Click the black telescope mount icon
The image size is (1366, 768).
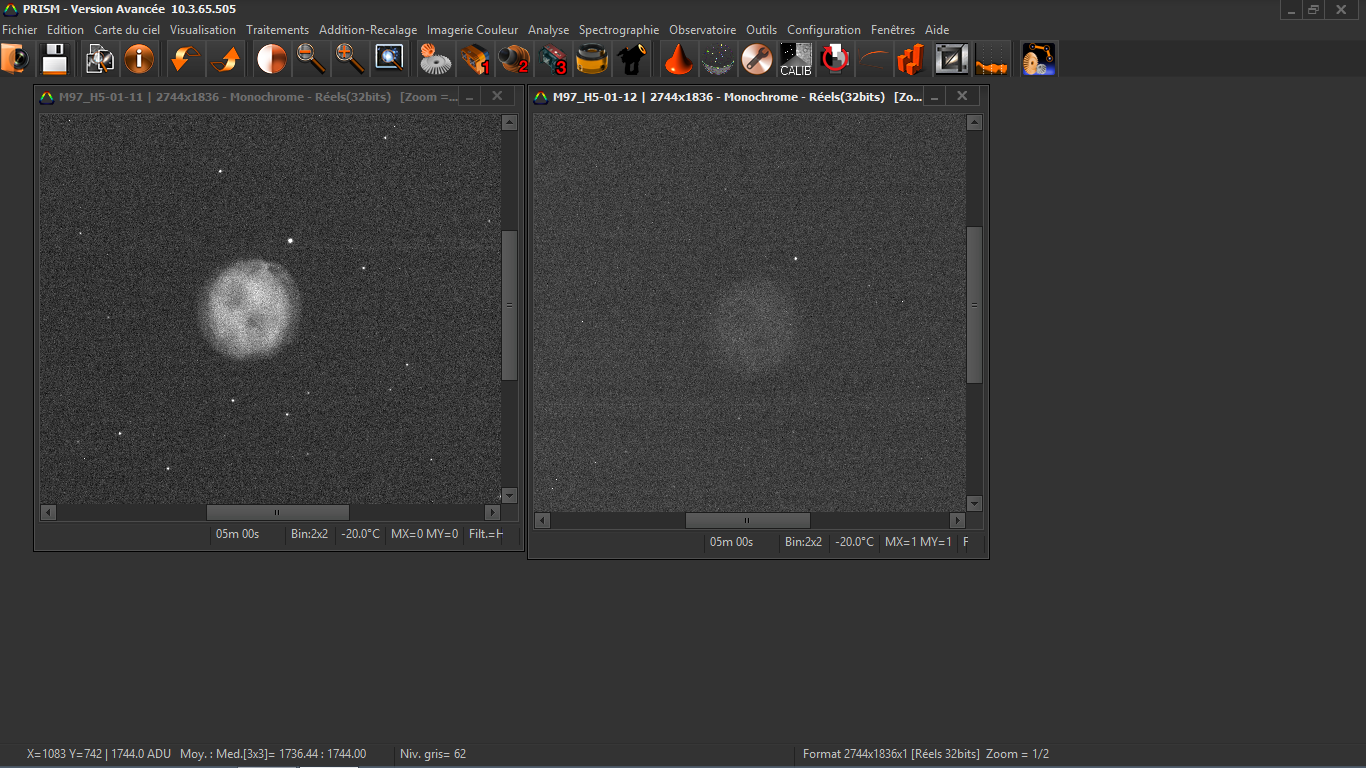tap(631, 60)
